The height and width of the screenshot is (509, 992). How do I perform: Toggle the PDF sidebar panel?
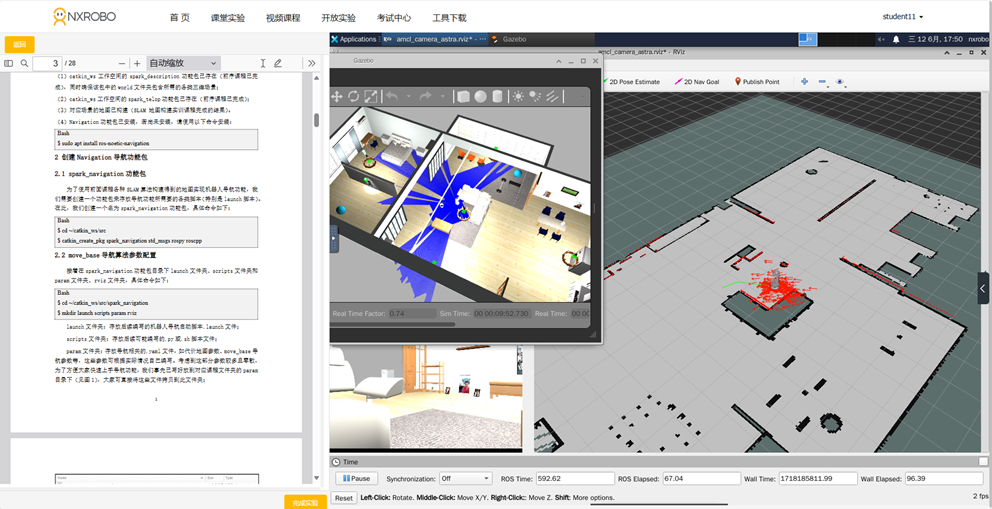tap(9, 63)
